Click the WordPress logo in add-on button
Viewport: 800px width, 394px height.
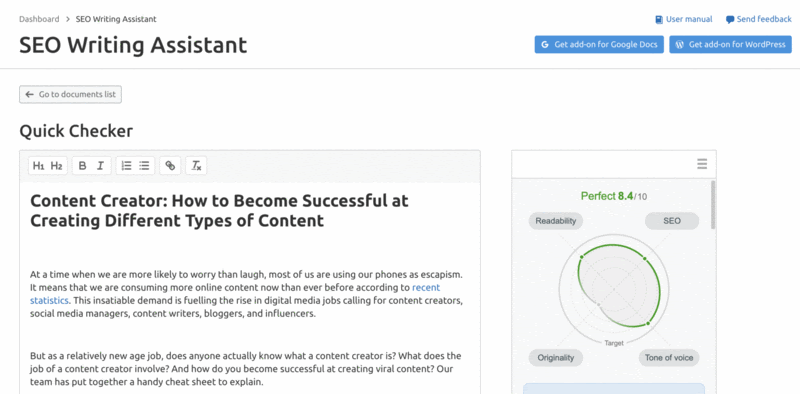click(680, 44)
